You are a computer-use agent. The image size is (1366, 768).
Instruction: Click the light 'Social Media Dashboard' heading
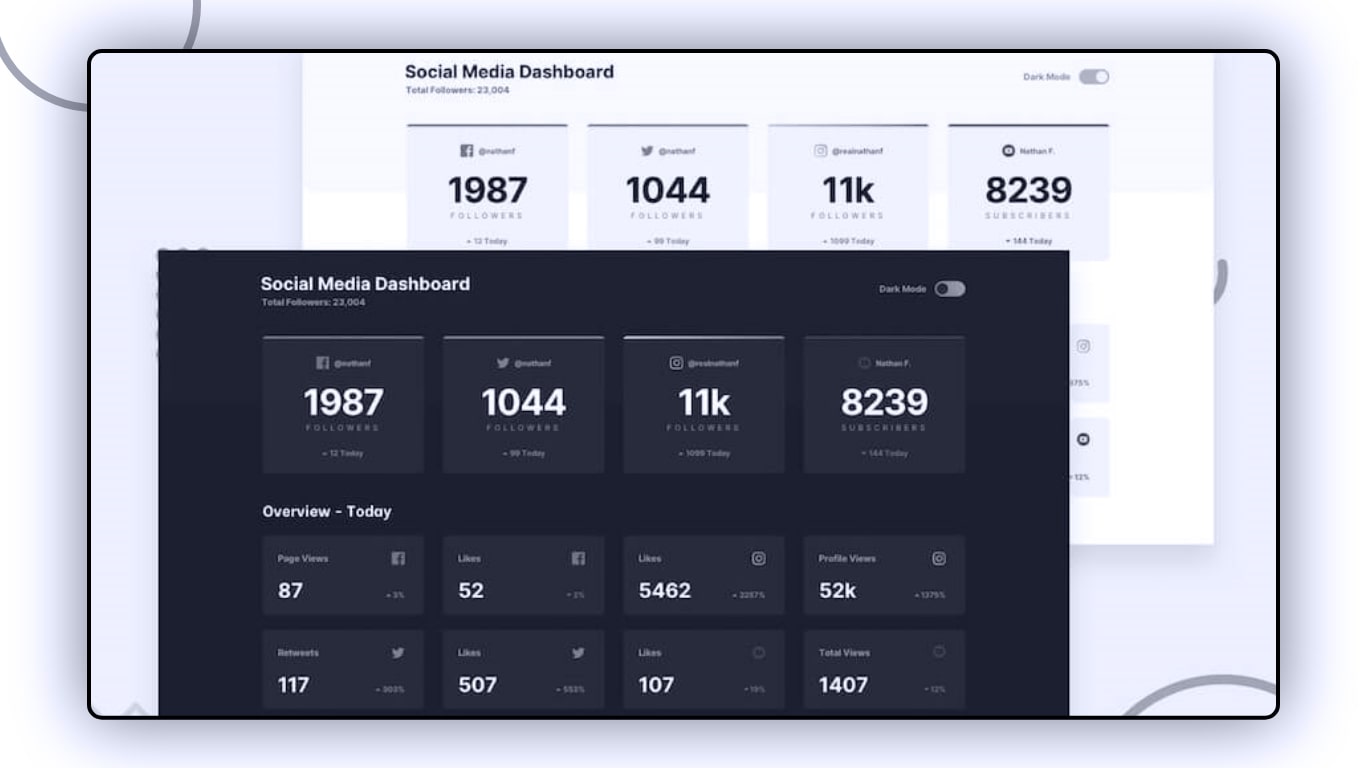coord(509,72)
